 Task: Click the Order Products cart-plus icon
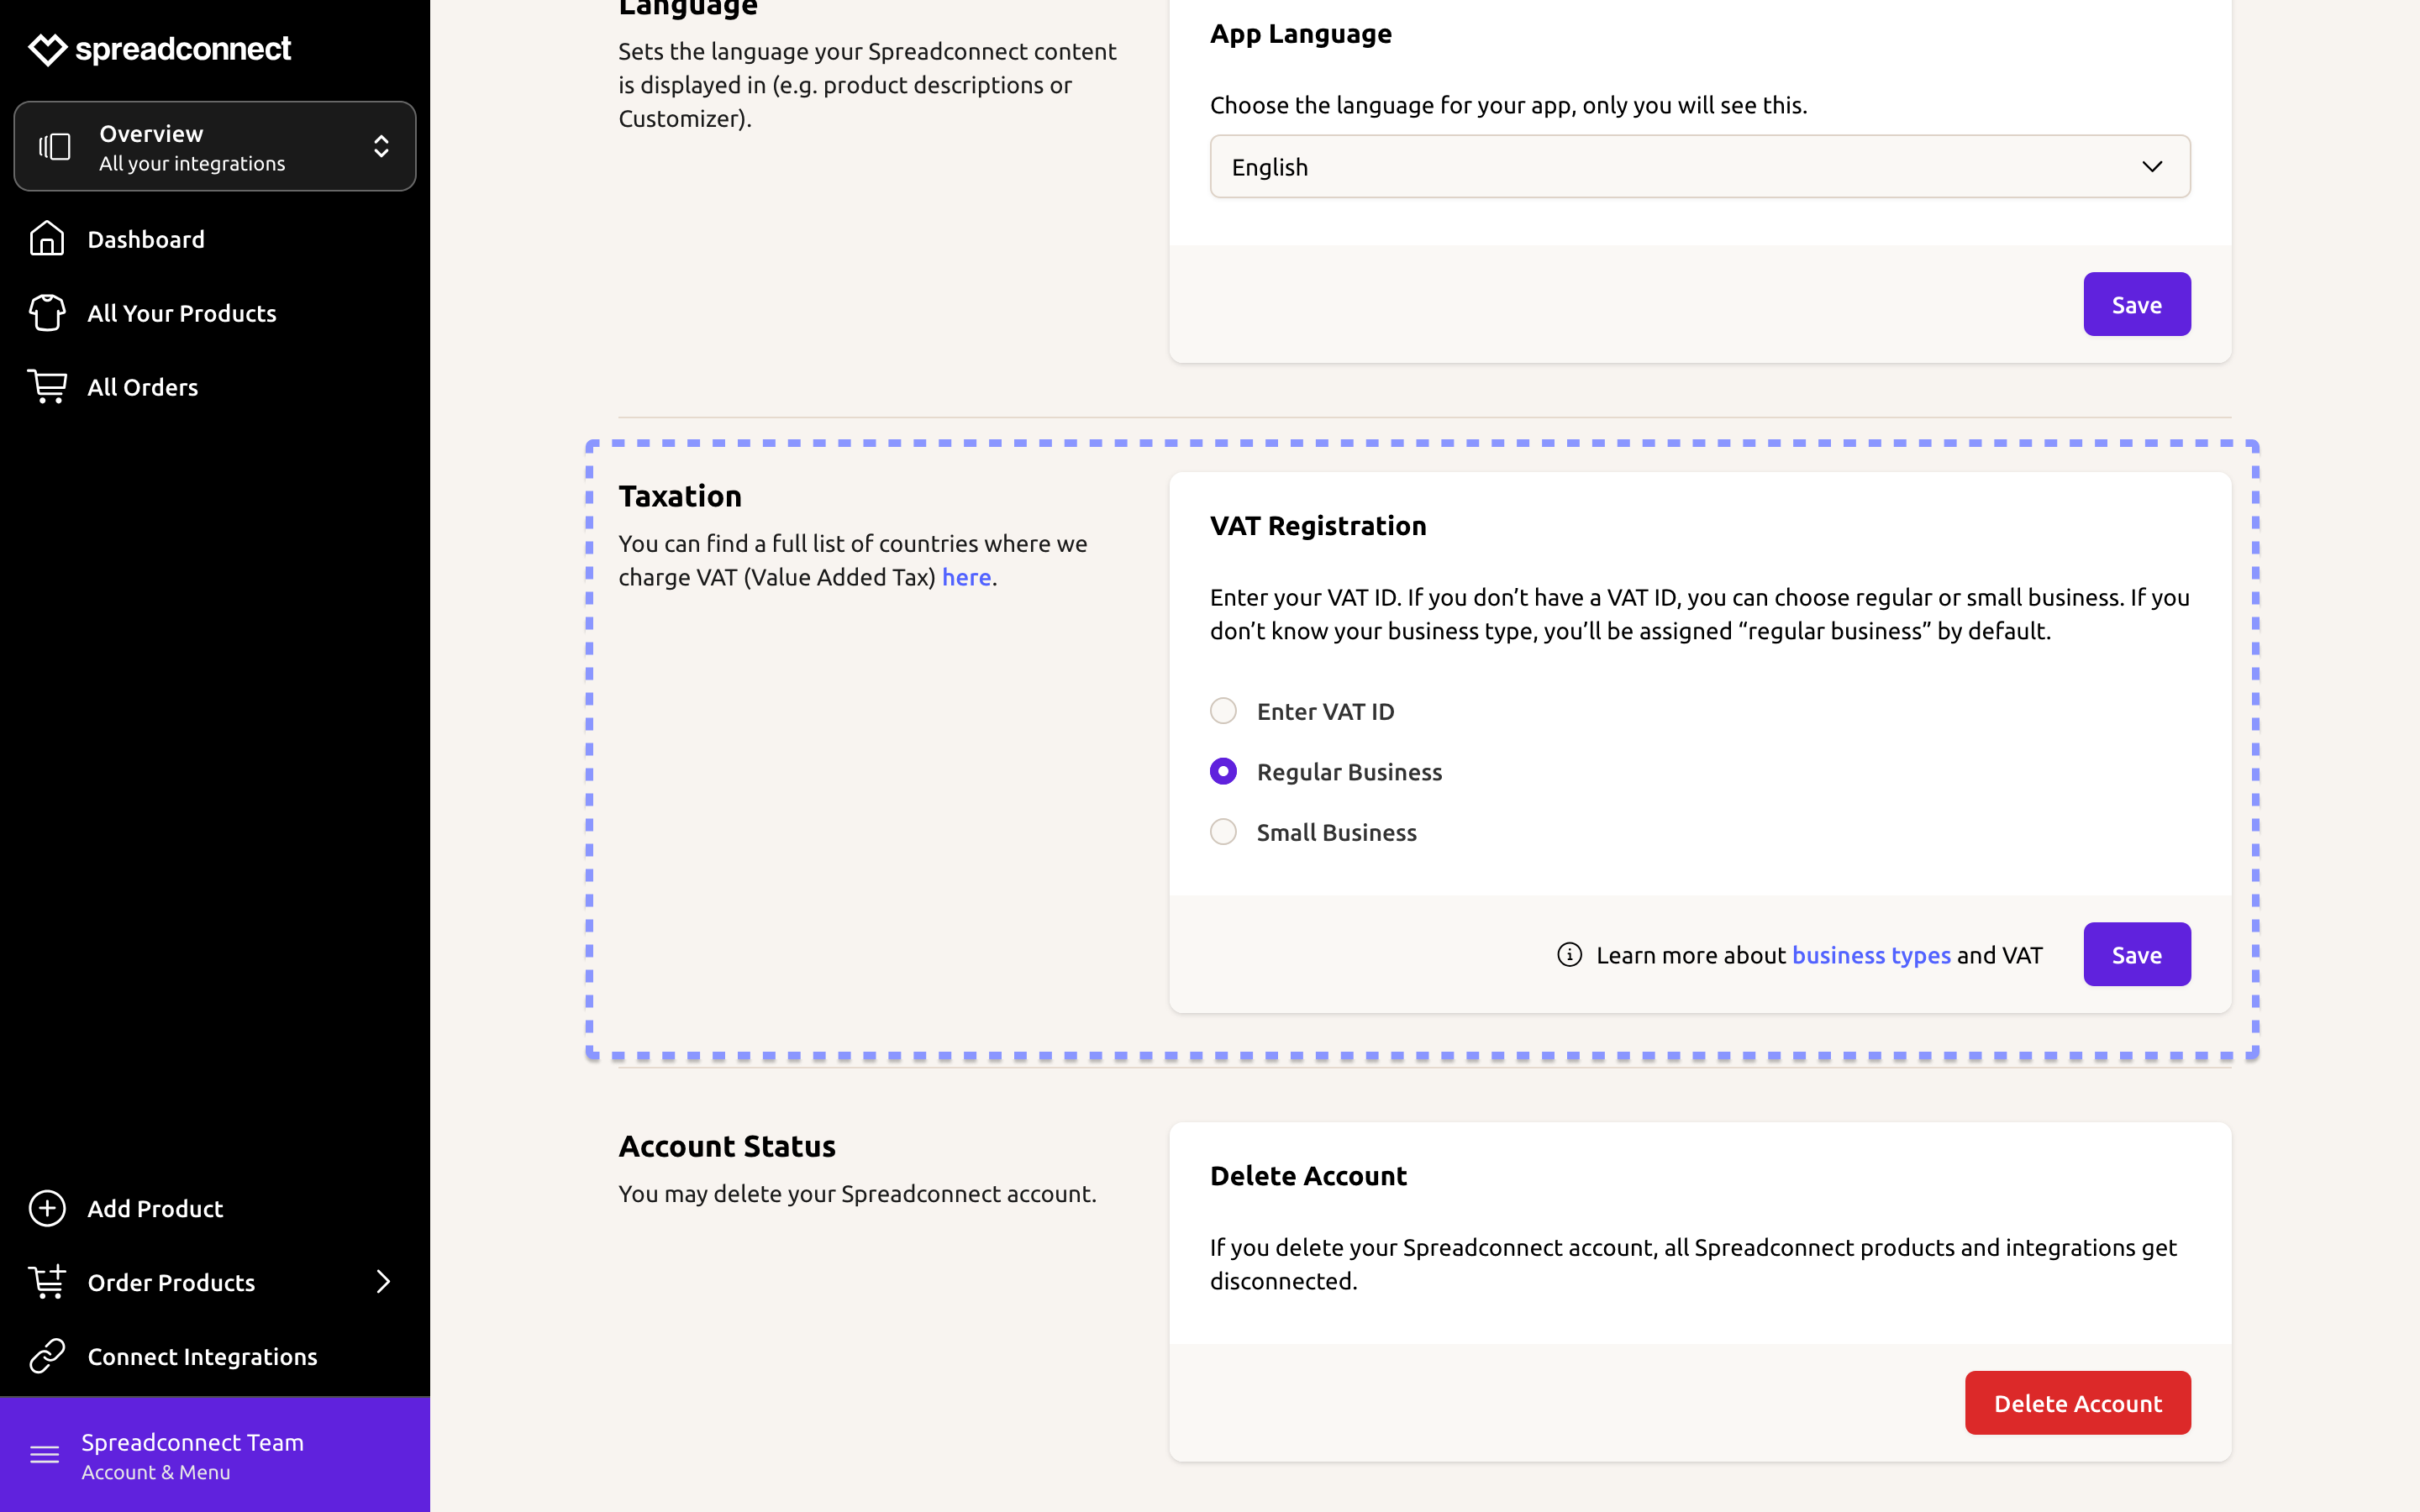pyautogui.click(x=47, y=1282)
